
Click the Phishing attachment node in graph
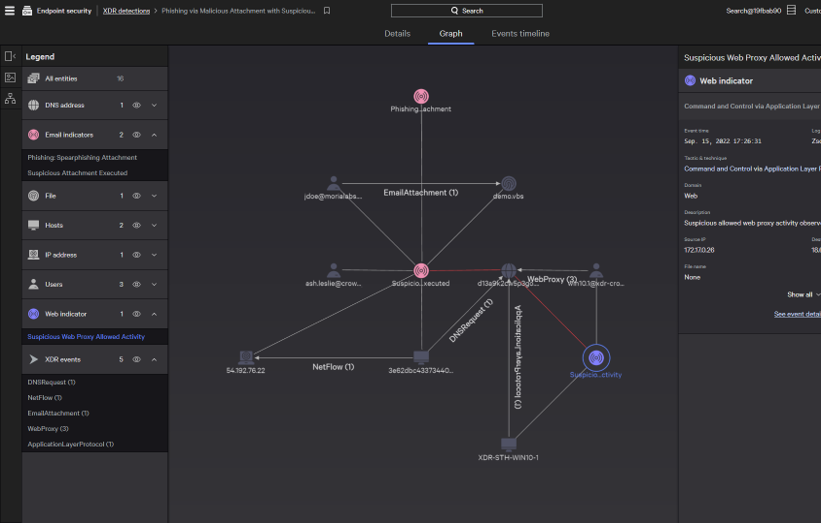coord(421,97)
